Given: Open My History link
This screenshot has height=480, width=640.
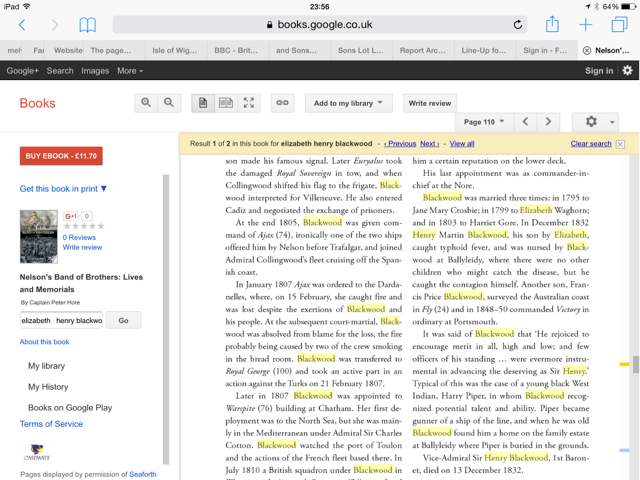Looking at the screenshot, I should pyautogui.click(x=48, y=387).
